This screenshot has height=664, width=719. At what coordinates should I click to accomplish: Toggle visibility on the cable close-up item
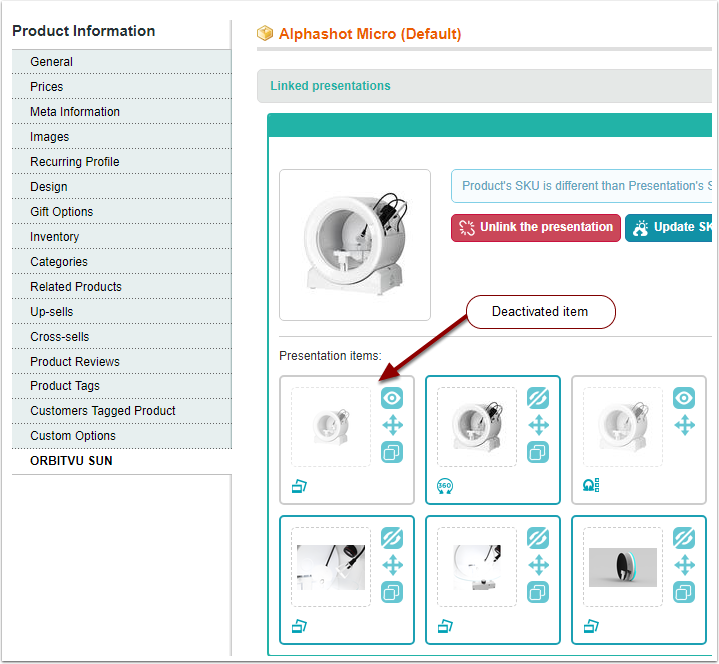(392, 538)
